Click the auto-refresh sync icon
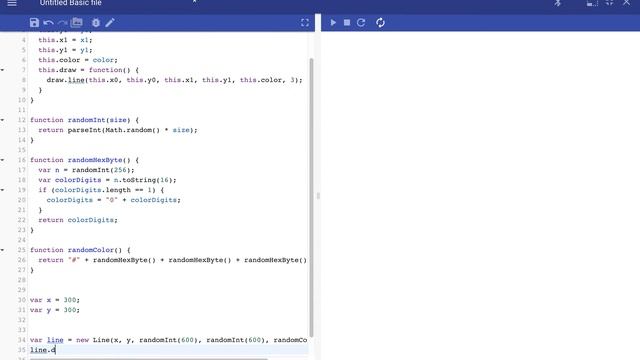This screenshot has width=640, height=360. 380,23
